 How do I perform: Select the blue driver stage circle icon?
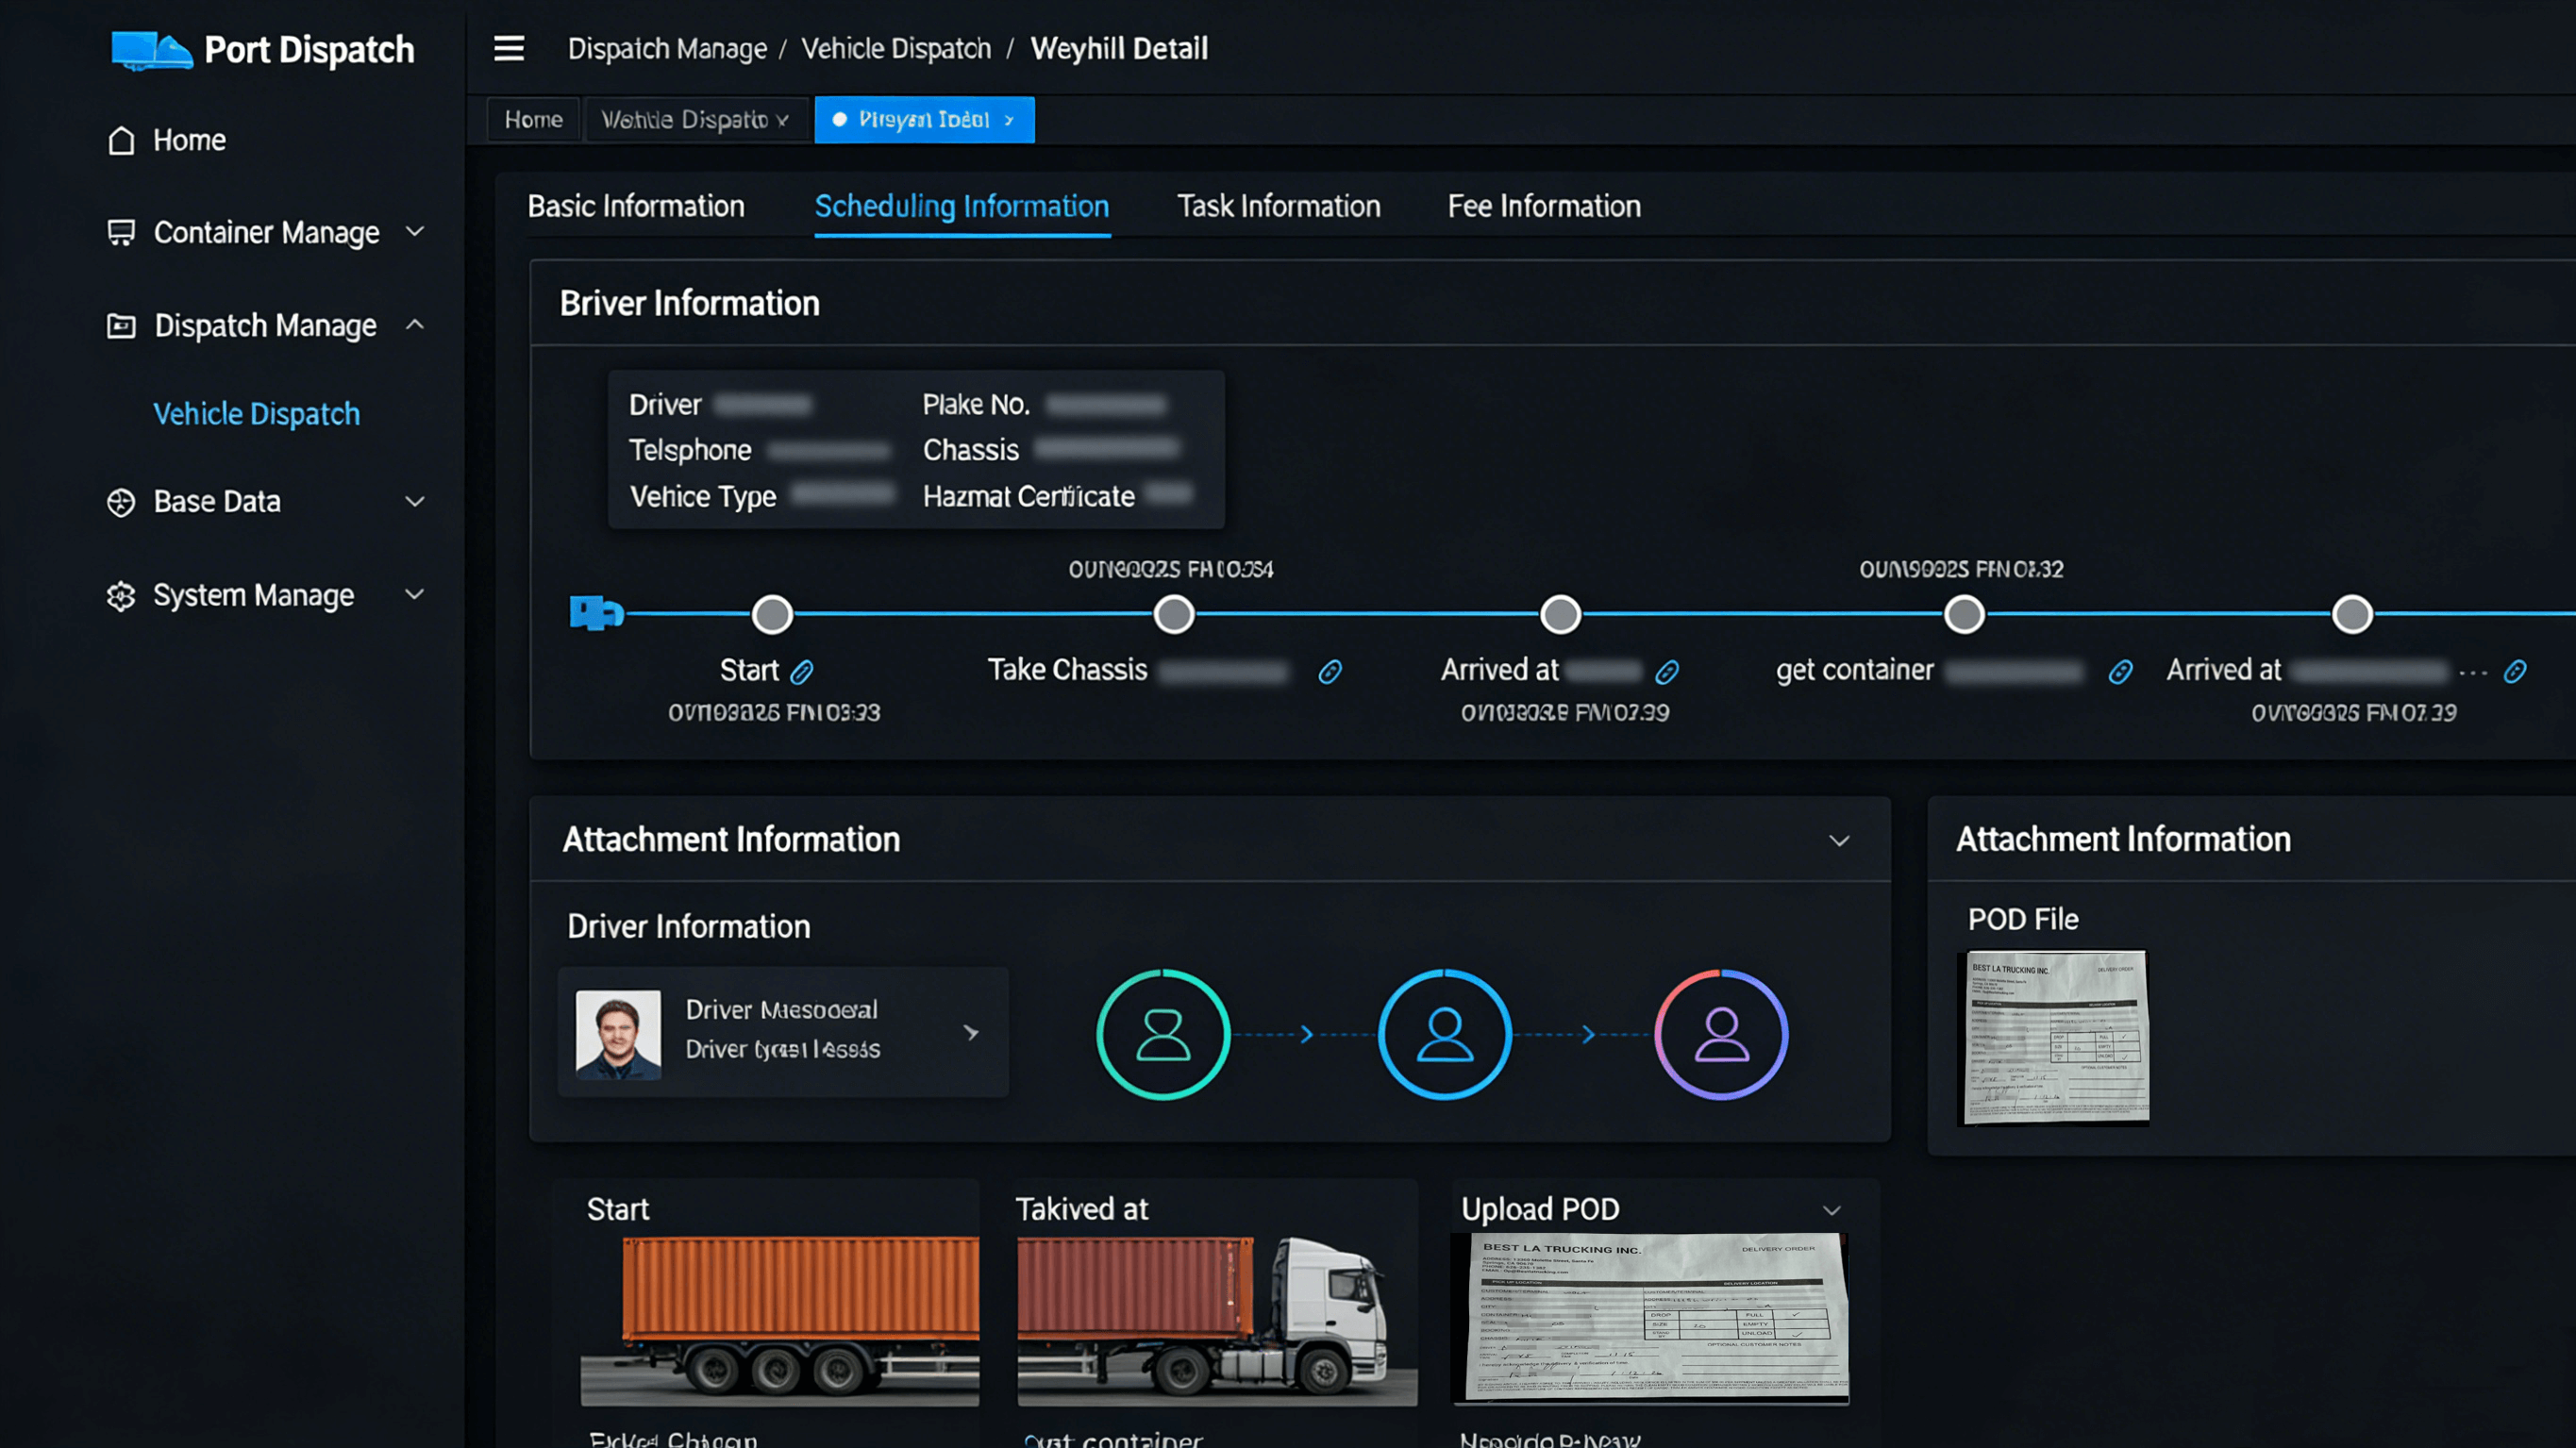coord(1444,1034)
